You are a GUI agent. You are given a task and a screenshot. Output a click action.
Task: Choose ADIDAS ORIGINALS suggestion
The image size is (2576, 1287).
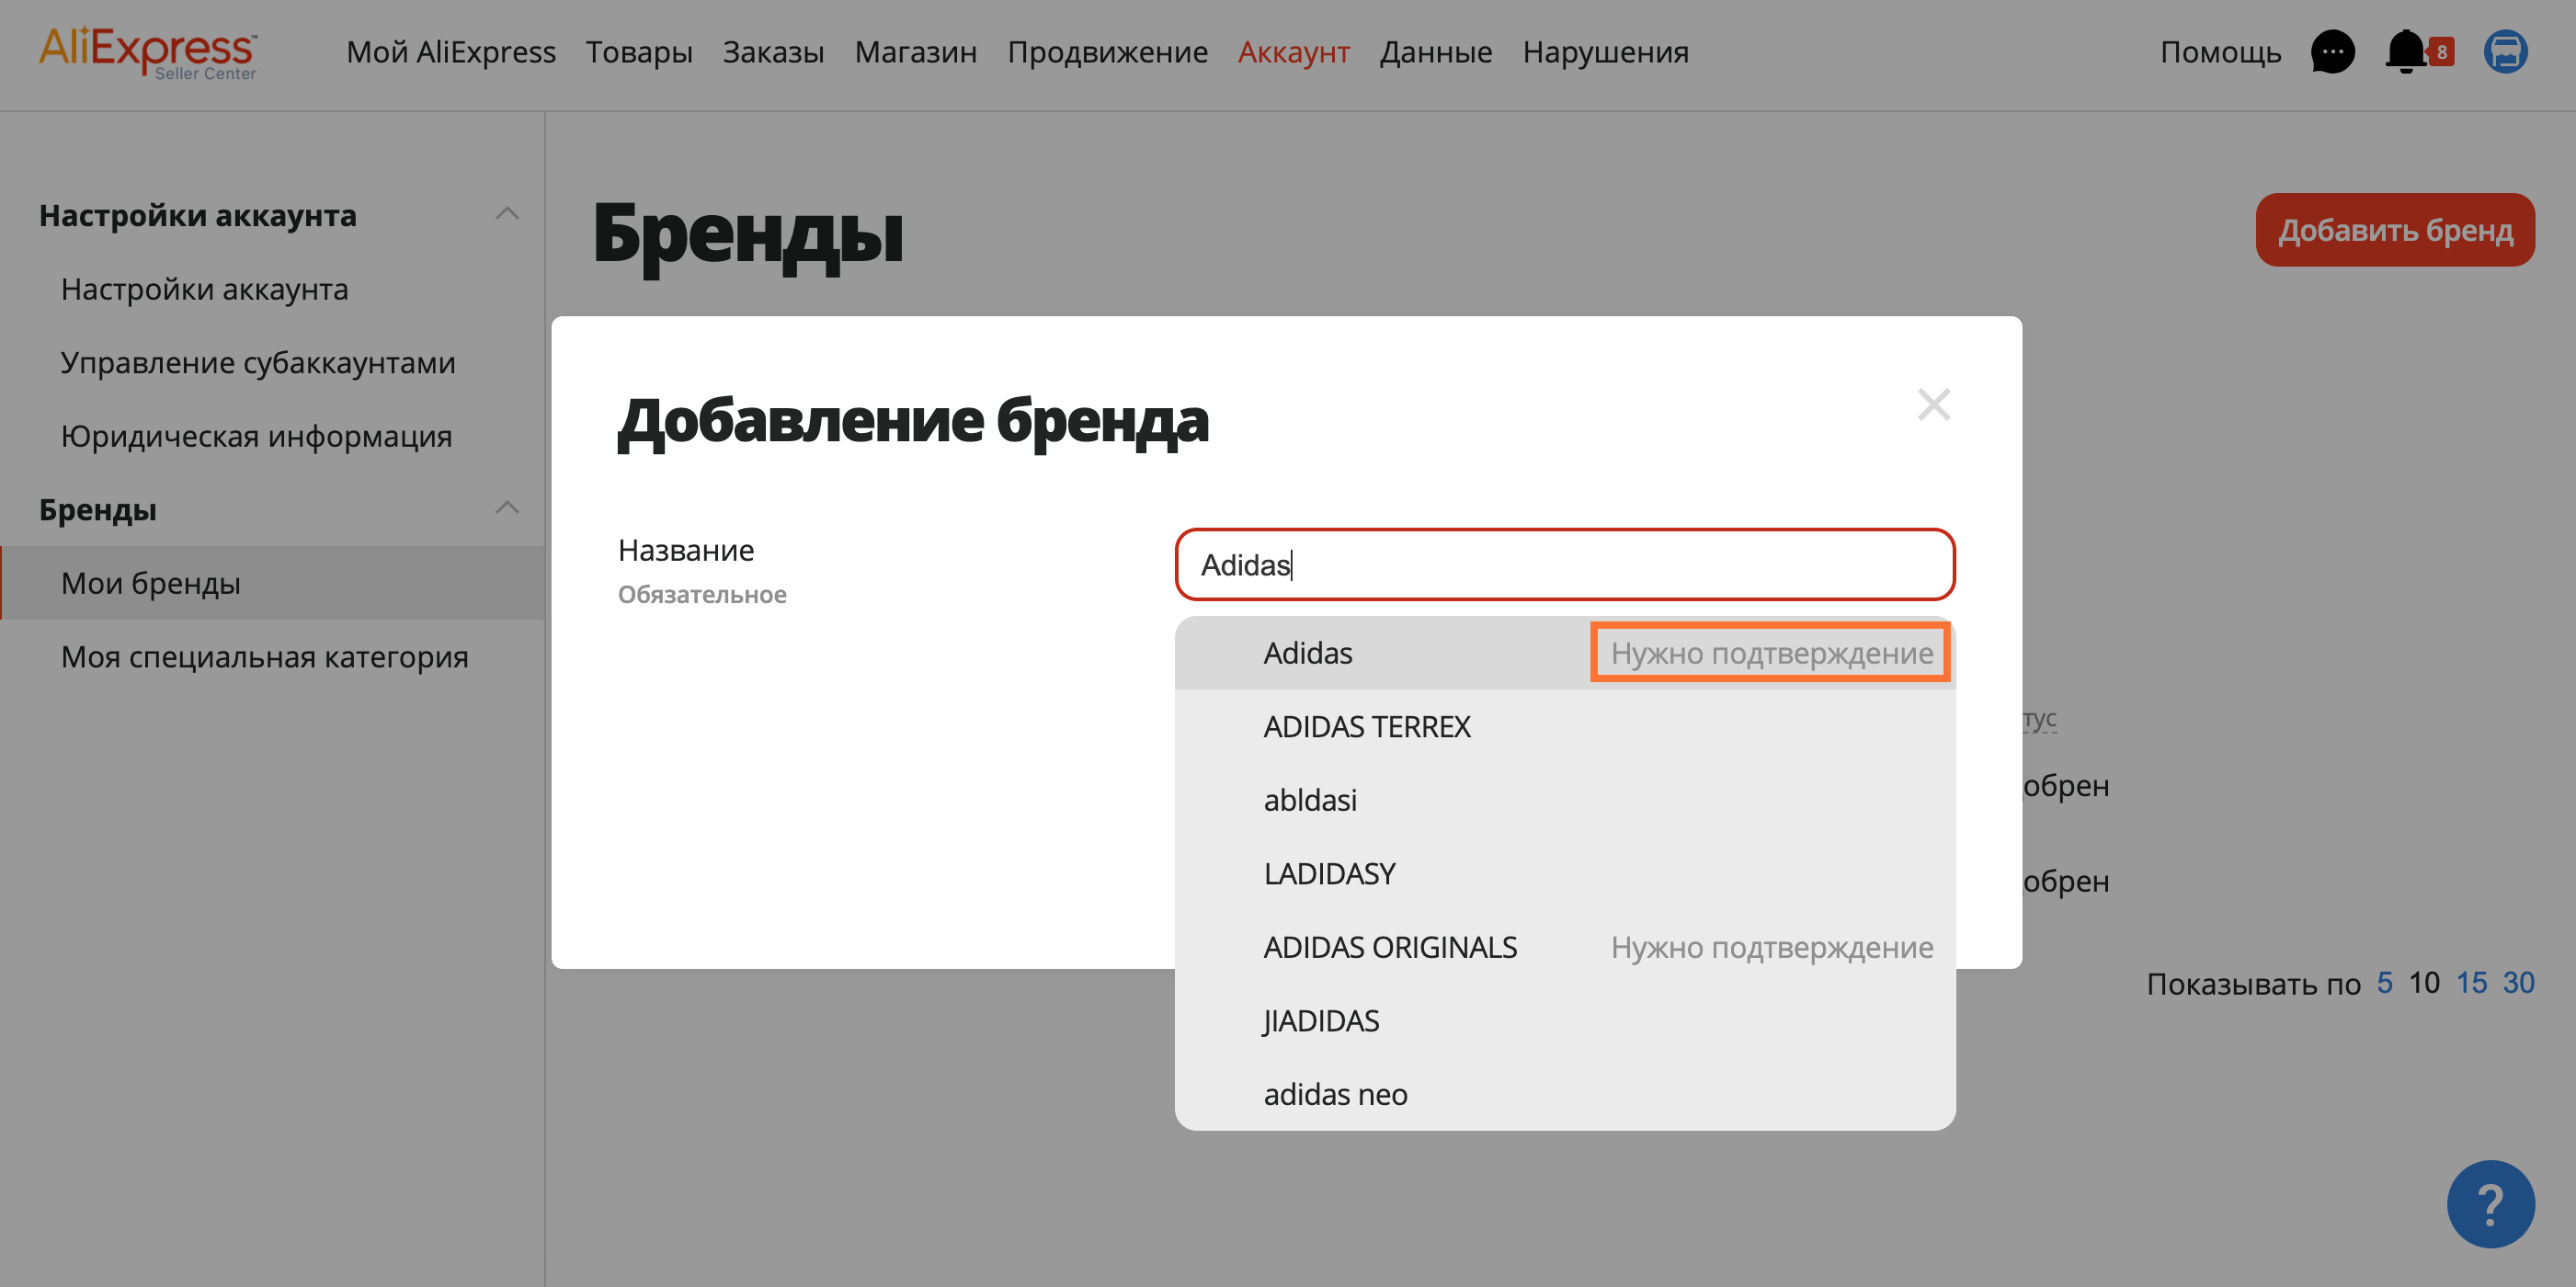1389,947
